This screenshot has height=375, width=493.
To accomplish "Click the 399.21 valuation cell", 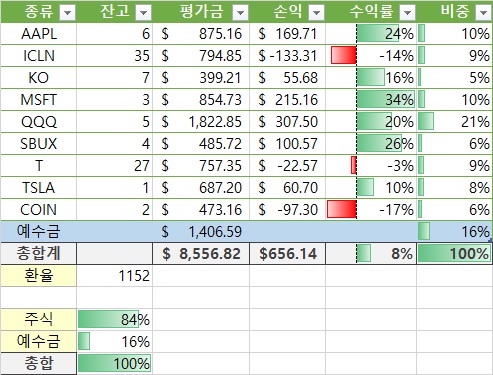I will click(201, 78).
